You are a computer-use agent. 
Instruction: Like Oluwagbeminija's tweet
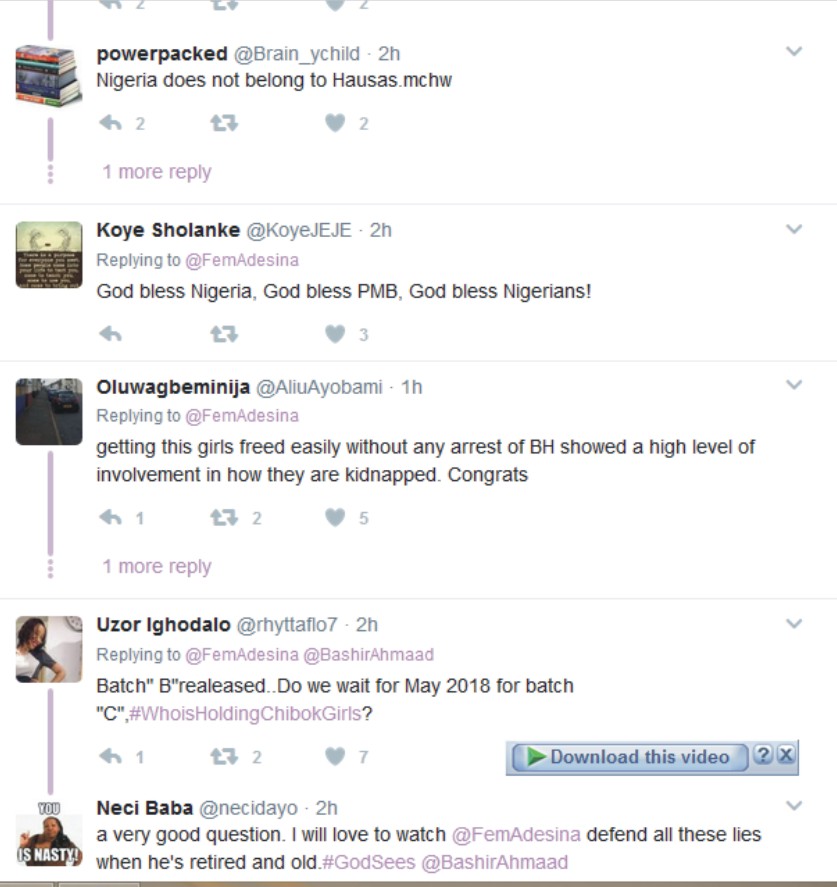pyautogui.click(x=336, y=518)
